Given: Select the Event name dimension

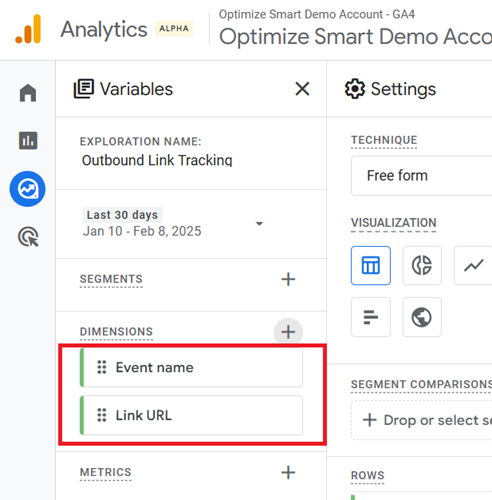Looking at the screenshot, I should click(191, 367).
